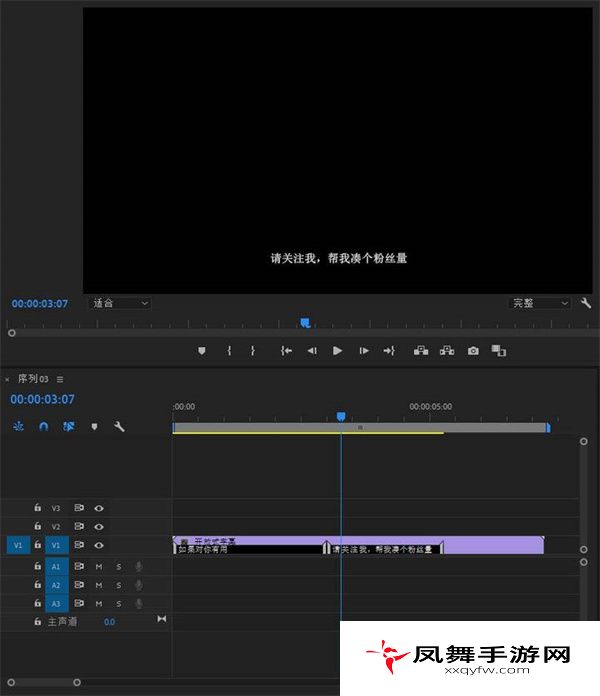Hide track V3 output eye
The image size is (600, 696).
pyautogui.click(x=99, y=508)
